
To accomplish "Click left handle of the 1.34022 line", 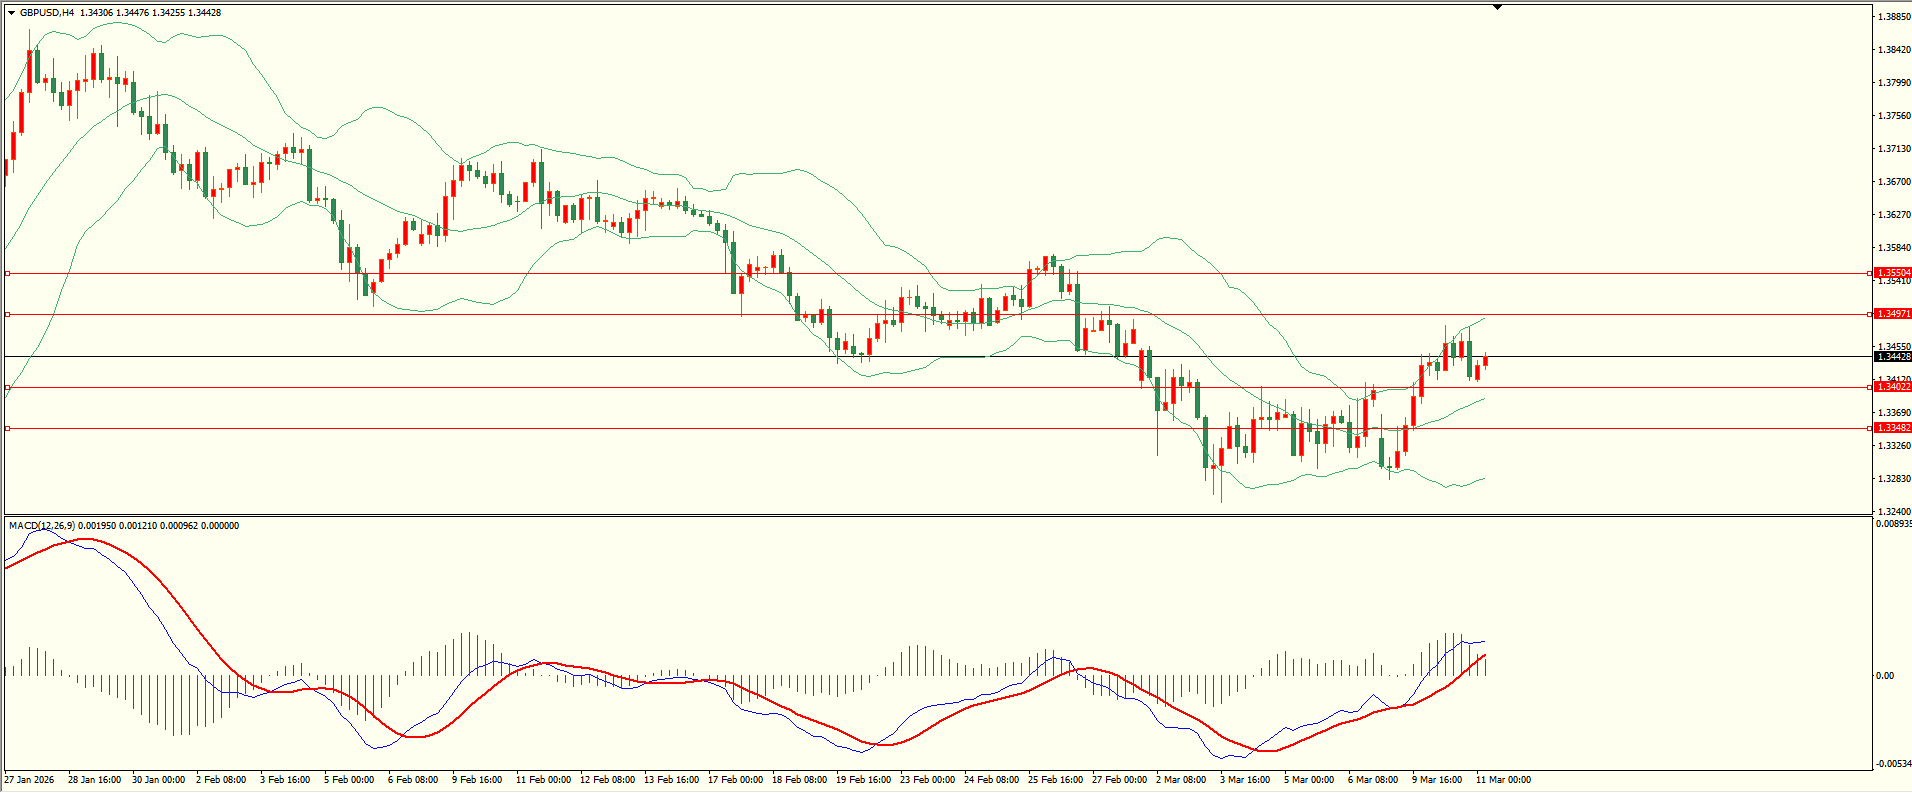I will (x=8, y=387).
